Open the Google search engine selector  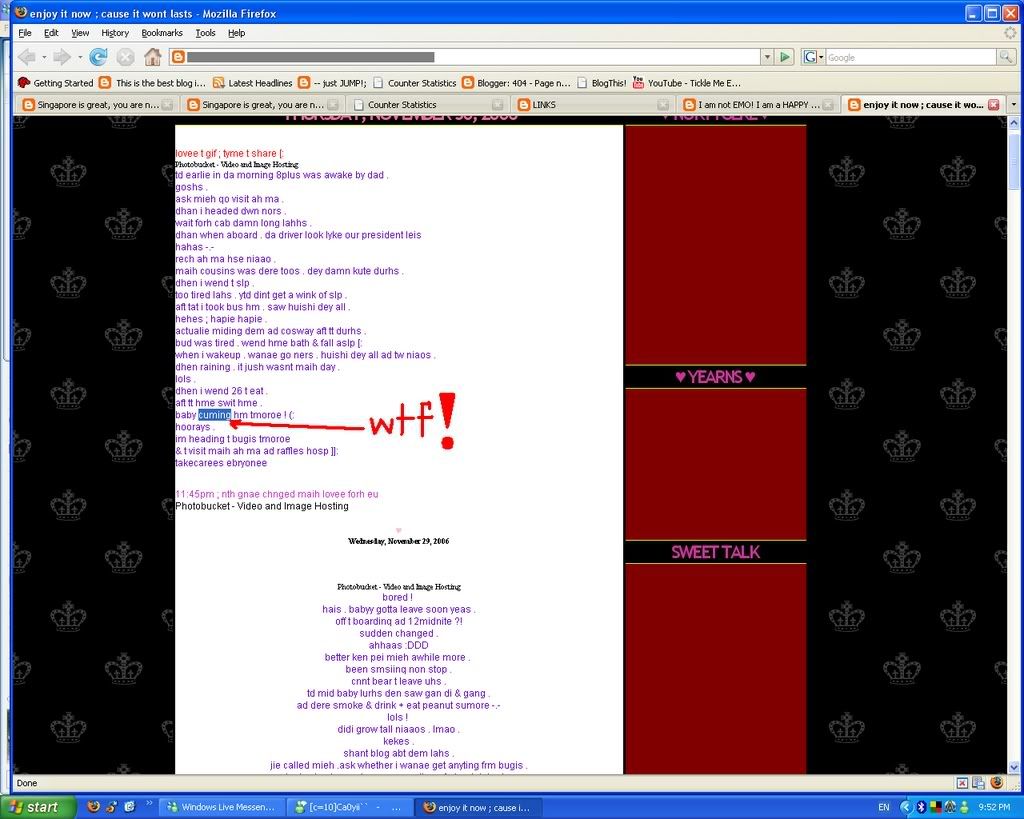813,57
